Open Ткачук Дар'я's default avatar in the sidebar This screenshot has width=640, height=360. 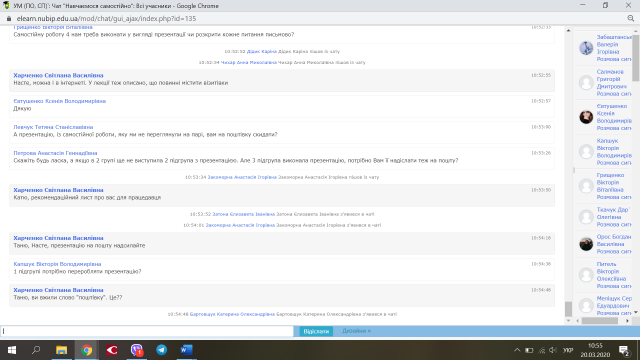(x=586, y=217)
